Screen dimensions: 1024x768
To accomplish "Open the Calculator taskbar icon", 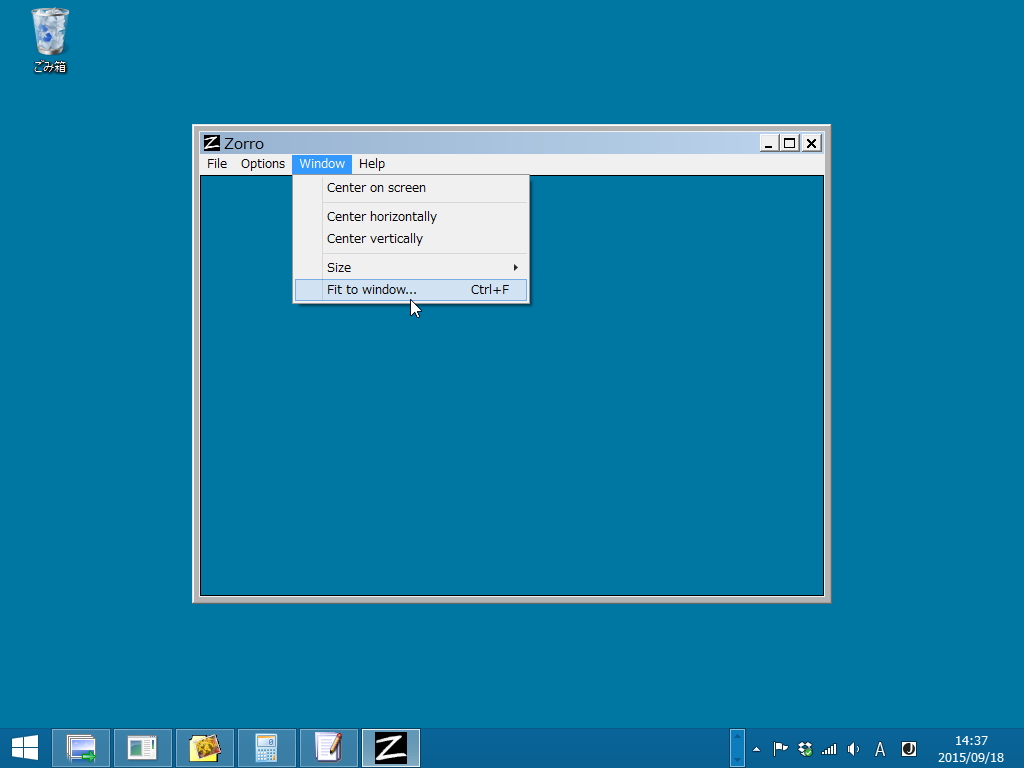I will tap(266, 748).
